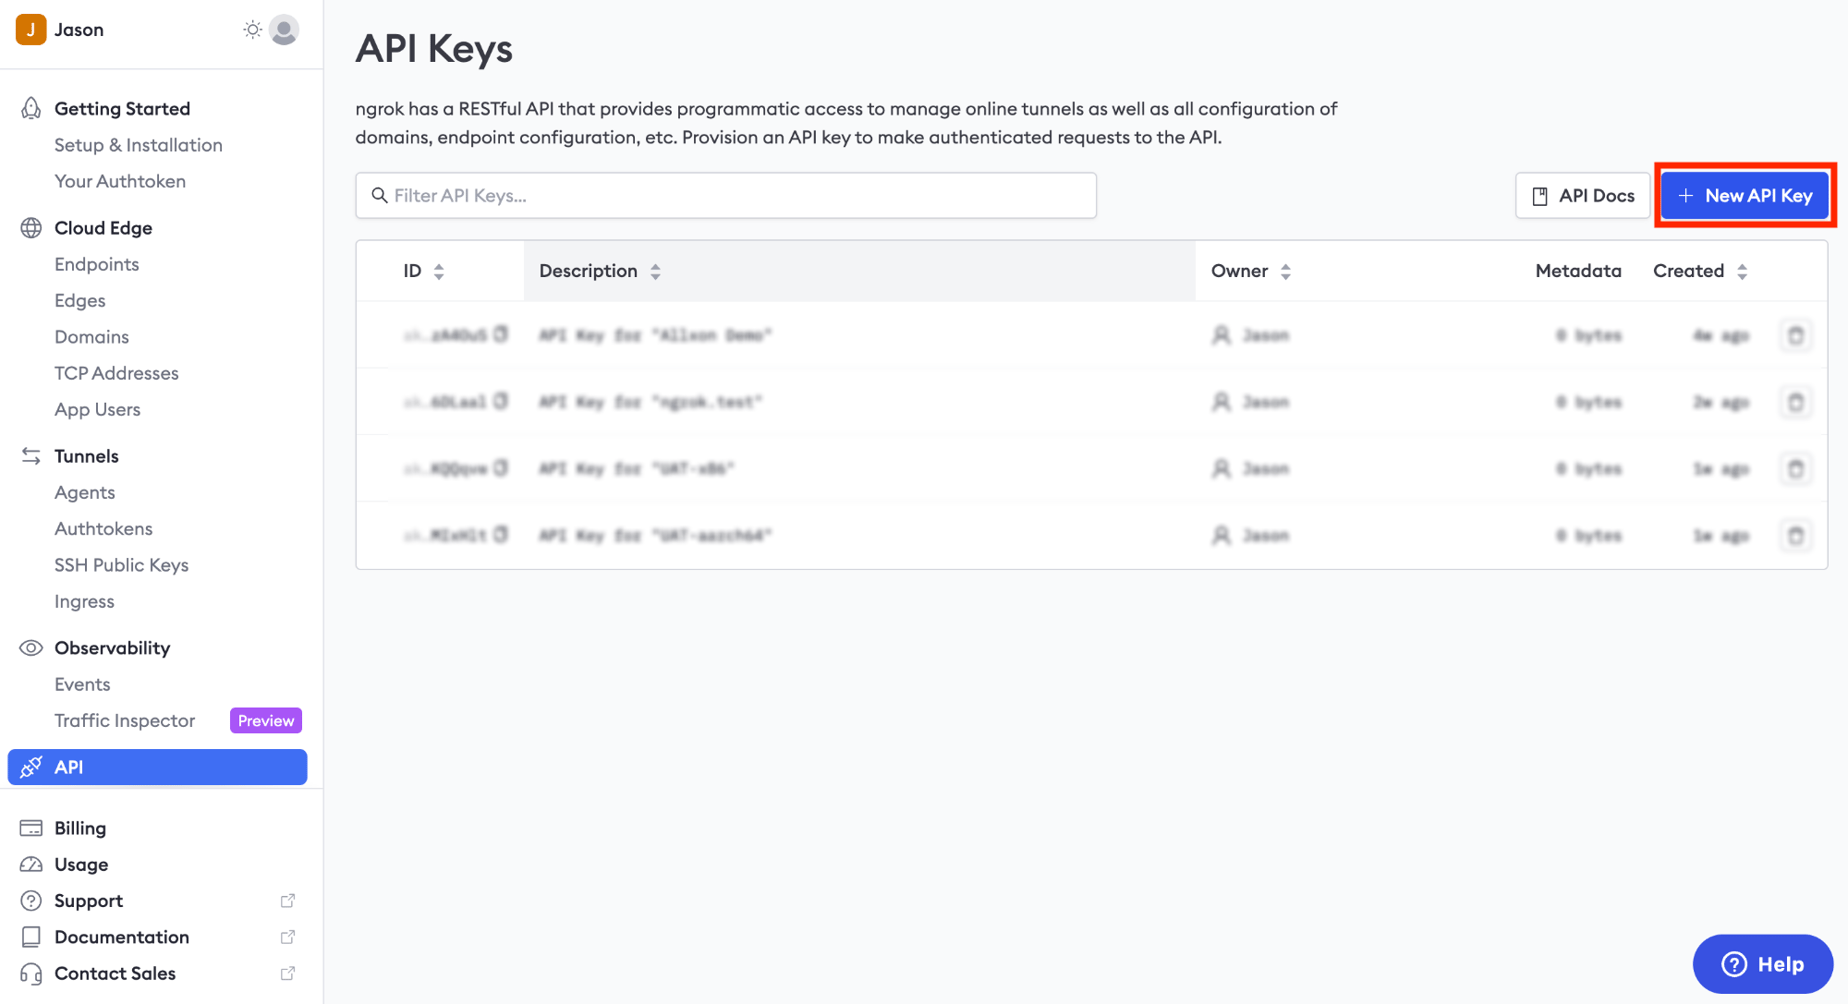
Task: Click the user avatar circle
Action: (284, 29)
